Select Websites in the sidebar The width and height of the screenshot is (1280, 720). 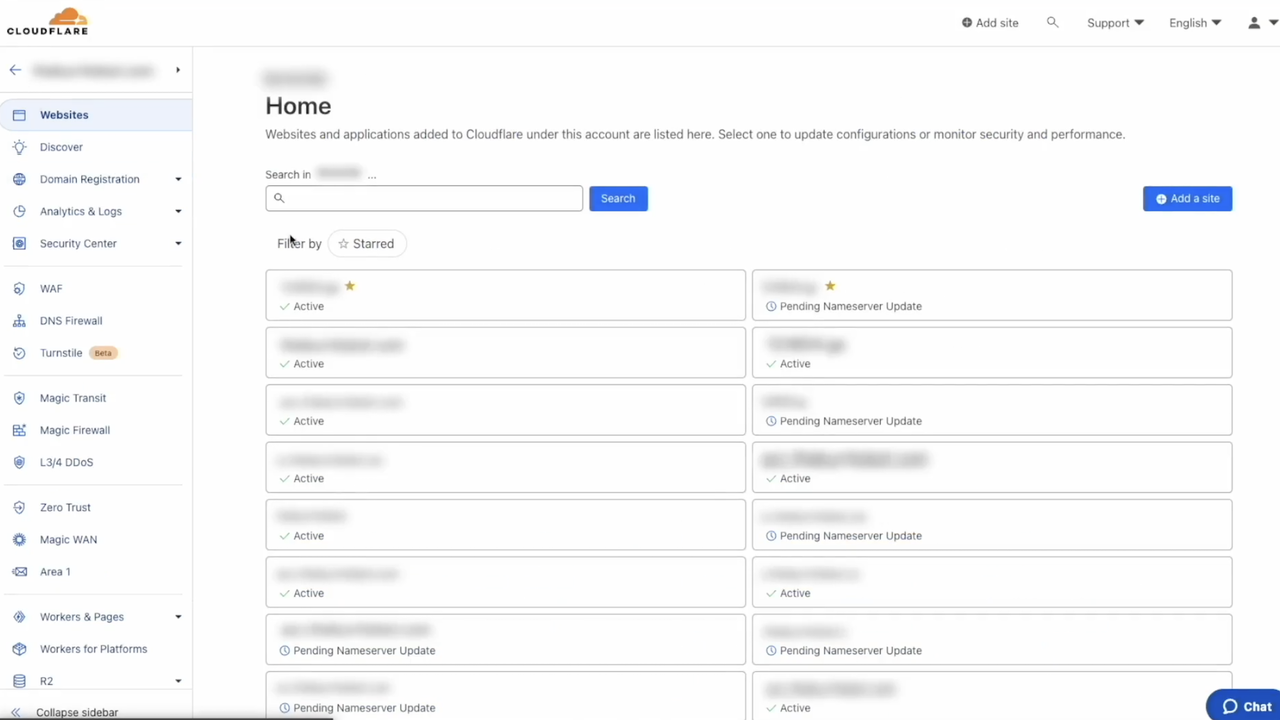click(x=64, y=115)
